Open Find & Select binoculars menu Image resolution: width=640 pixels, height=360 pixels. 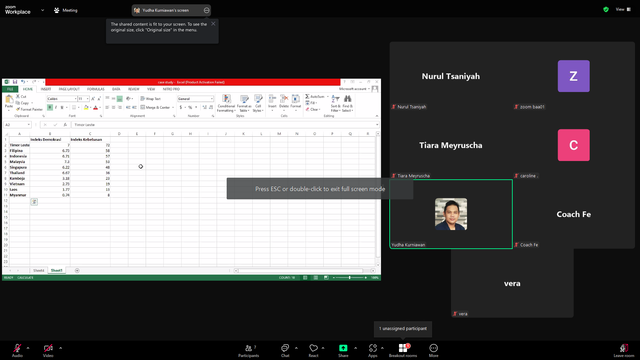click(347, 103)
